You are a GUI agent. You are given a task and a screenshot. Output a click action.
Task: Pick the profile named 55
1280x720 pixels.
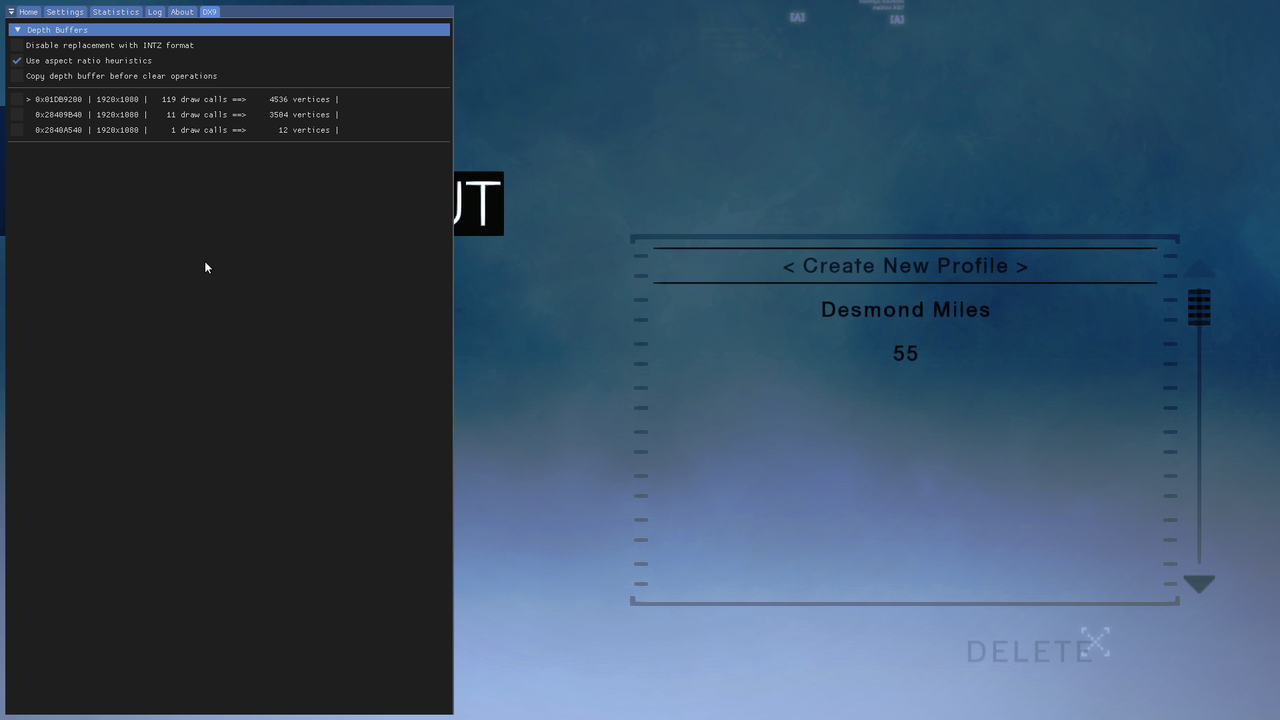(905, 353)
